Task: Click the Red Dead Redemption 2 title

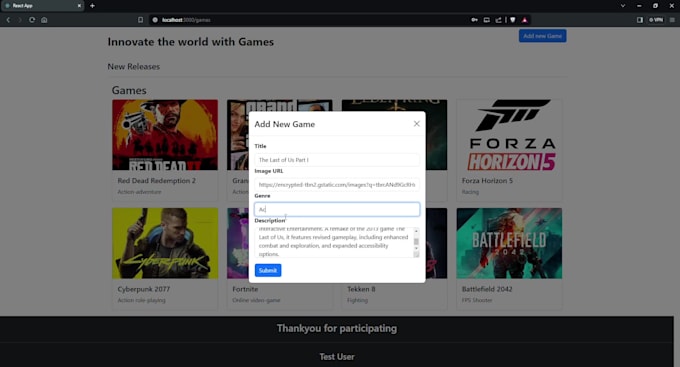Action: (x=157, y=180)
